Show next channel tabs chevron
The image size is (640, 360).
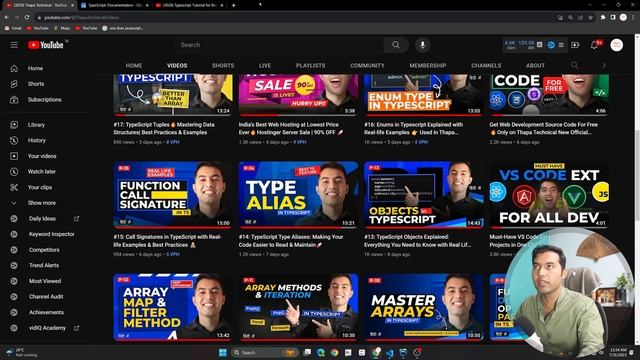tap(604, 65)
